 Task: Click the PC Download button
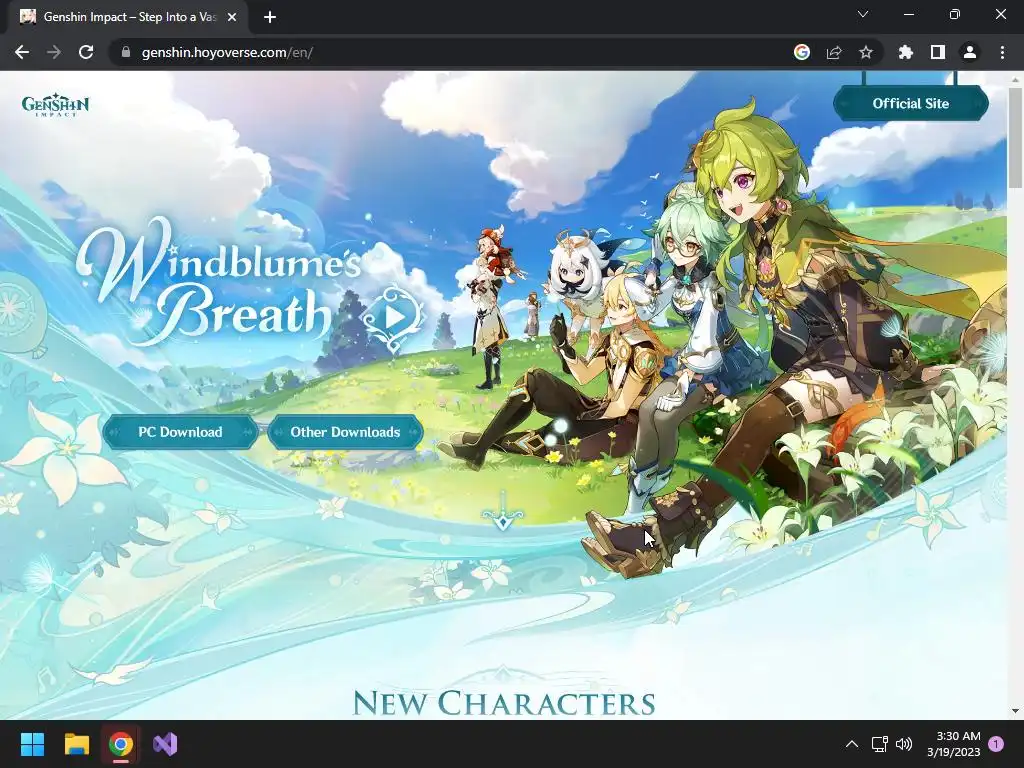point(180,432)
